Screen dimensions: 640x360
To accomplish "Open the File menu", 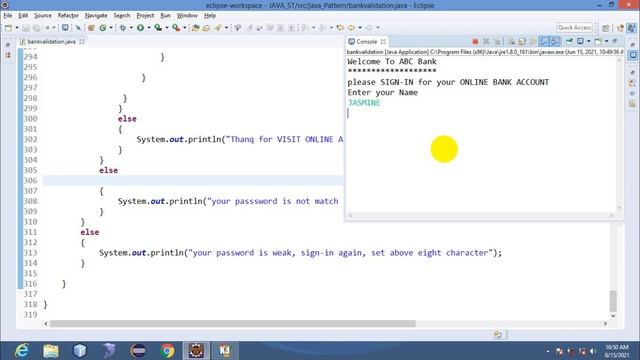I will [x=8, y=16].
